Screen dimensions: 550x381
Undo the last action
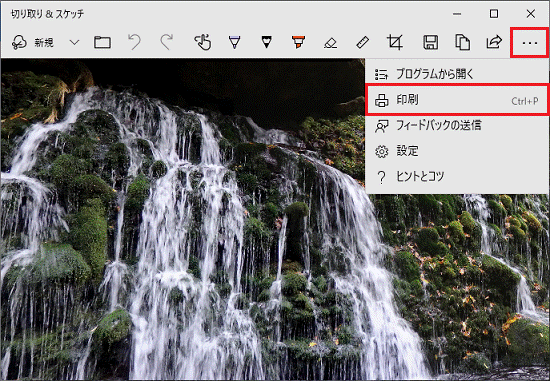point(134,43)
